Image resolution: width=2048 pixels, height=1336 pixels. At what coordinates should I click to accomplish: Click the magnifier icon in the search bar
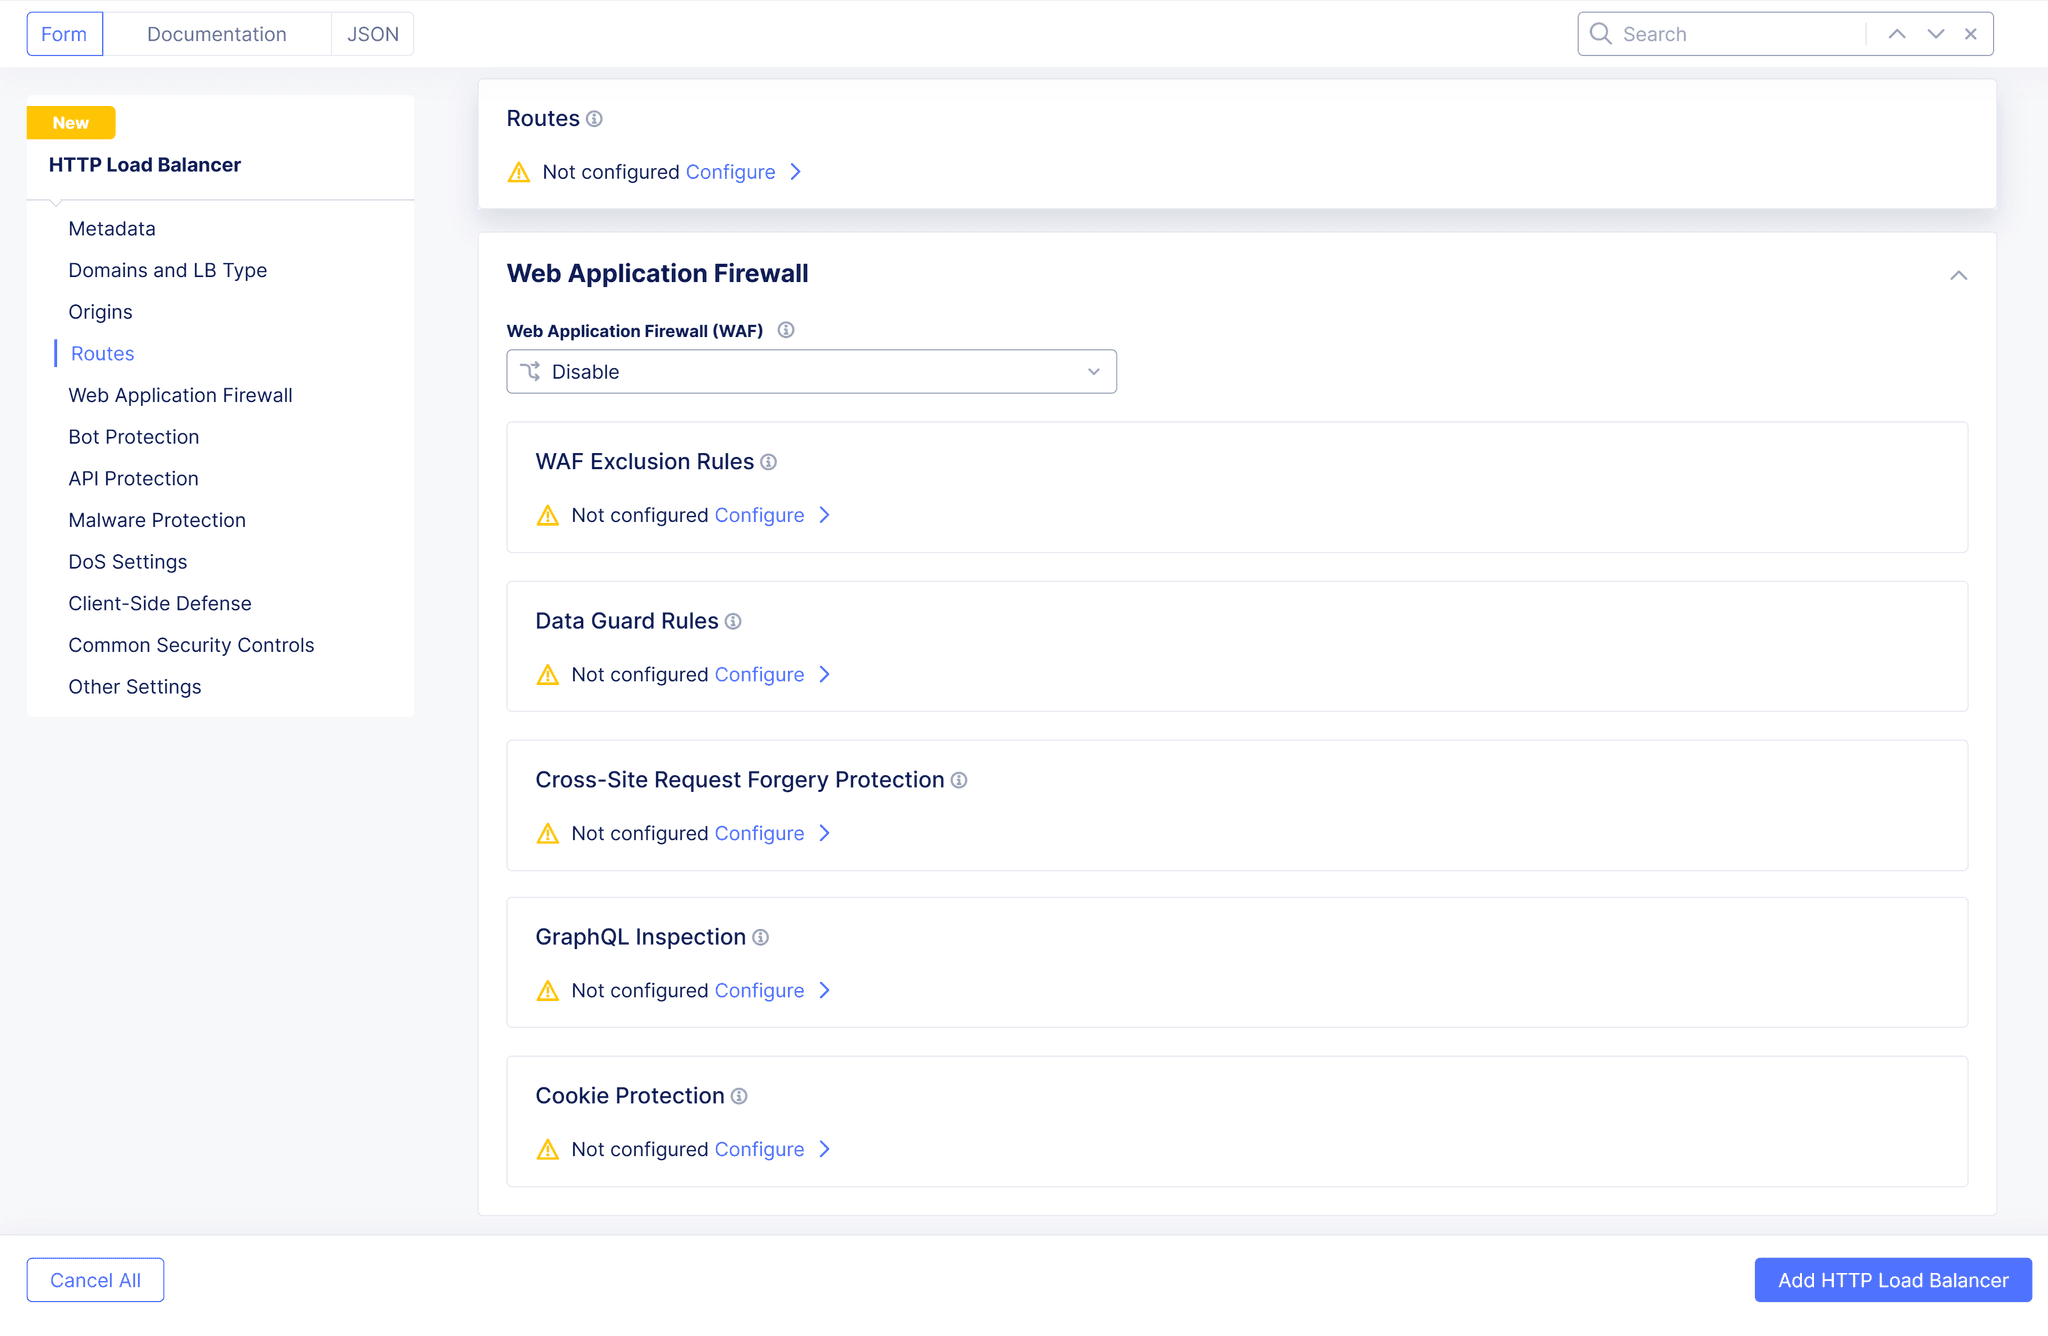pos(1601,33)
